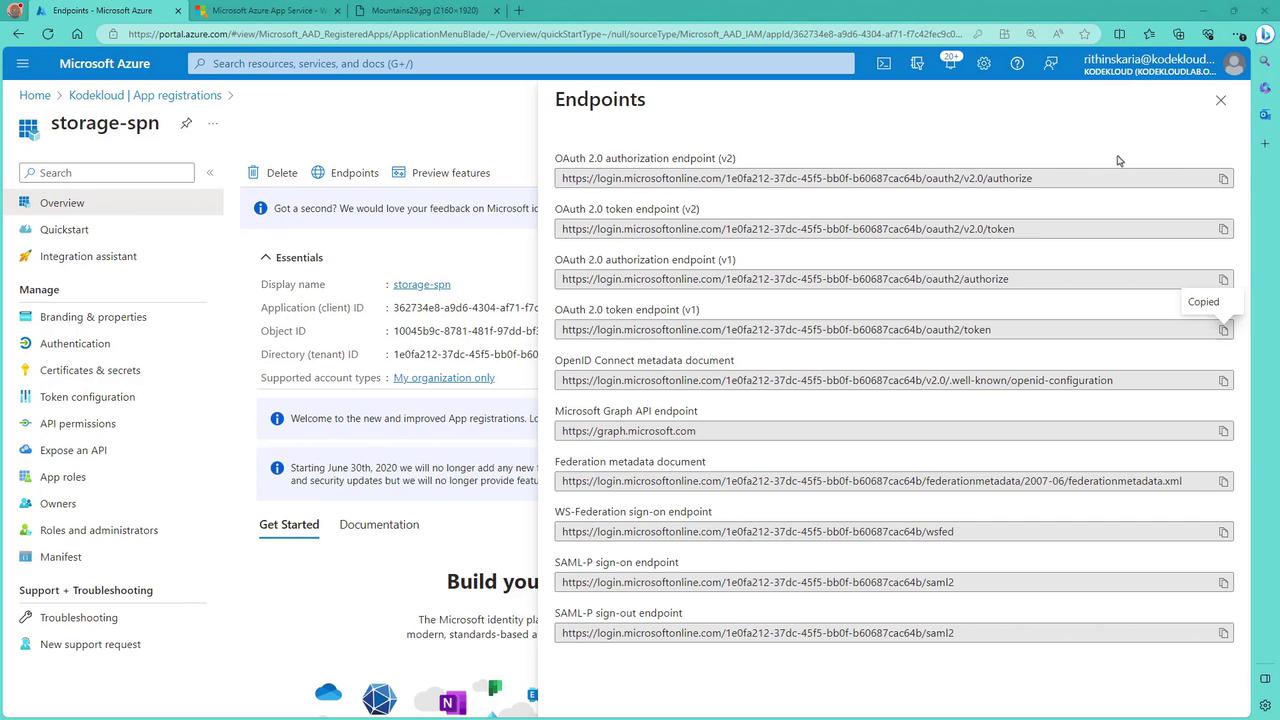Select the Get Started tab
1280x720 pixels.
pyautogui.click(x=289, y=524)
